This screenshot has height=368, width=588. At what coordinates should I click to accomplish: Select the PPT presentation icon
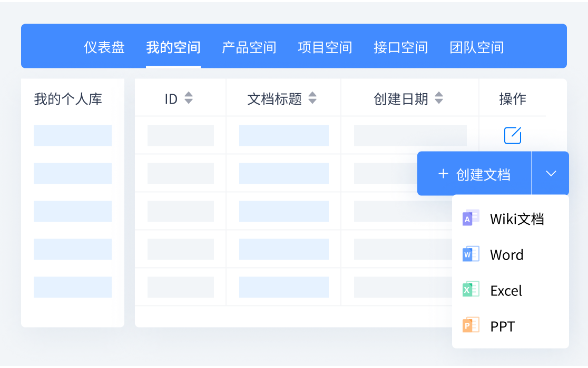(471, 325)
